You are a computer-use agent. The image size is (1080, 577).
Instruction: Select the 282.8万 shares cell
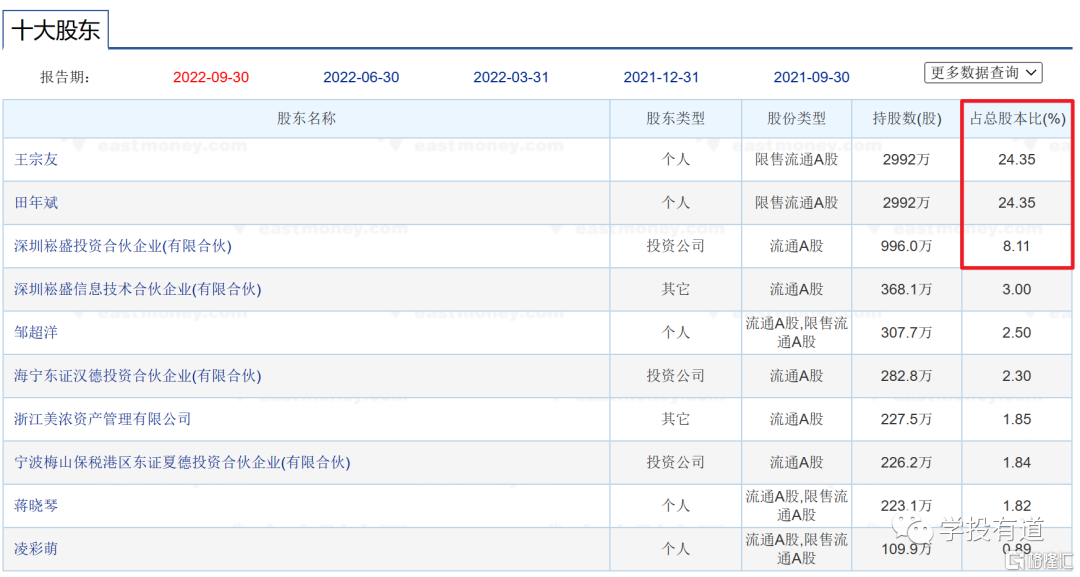(906, 377)
